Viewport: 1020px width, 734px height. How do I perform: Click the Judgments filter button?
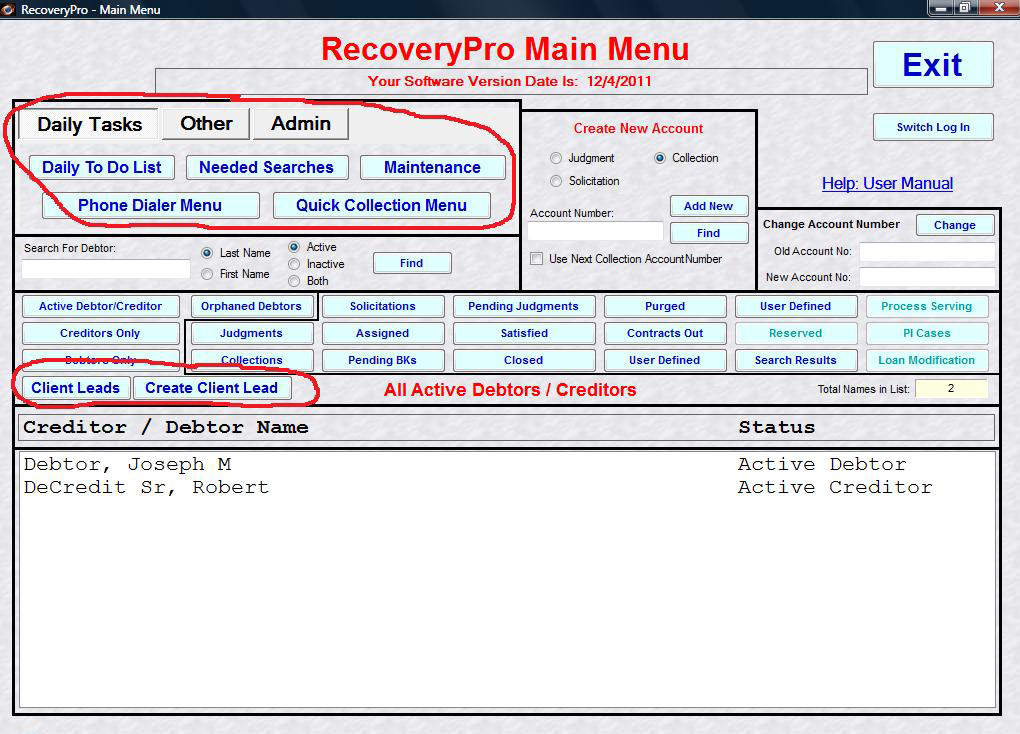coord(251,333)
